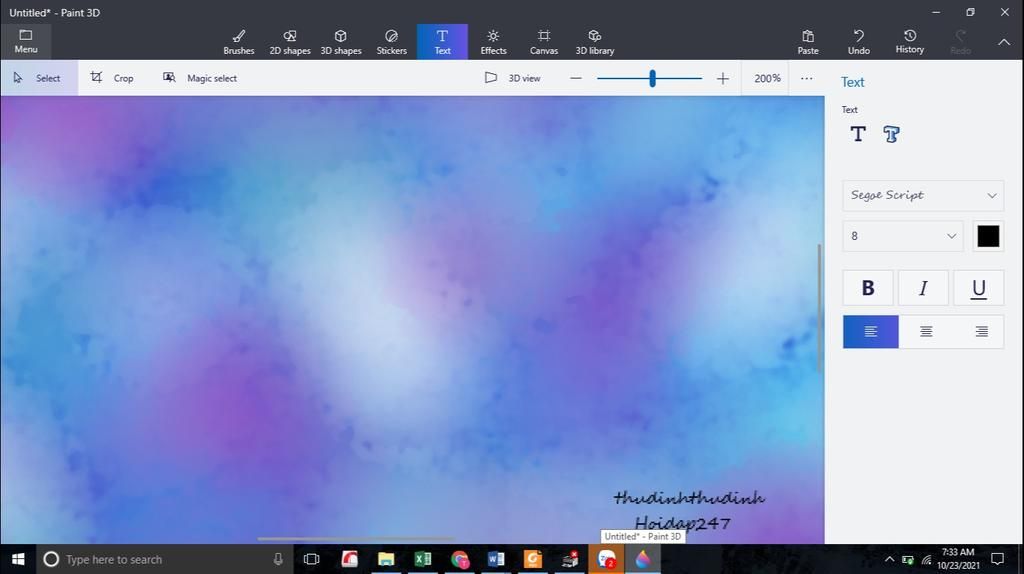The width and height of the screenshot is (1024, 574).
Task: Align text center
Action: click(926, 332)
